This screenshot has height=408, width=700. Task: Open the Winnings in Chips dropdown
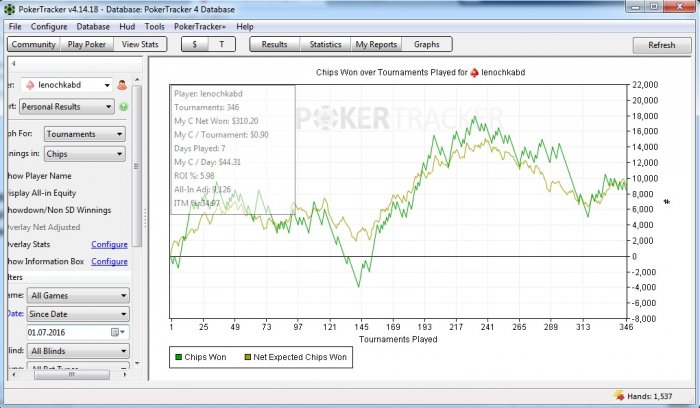85,154
